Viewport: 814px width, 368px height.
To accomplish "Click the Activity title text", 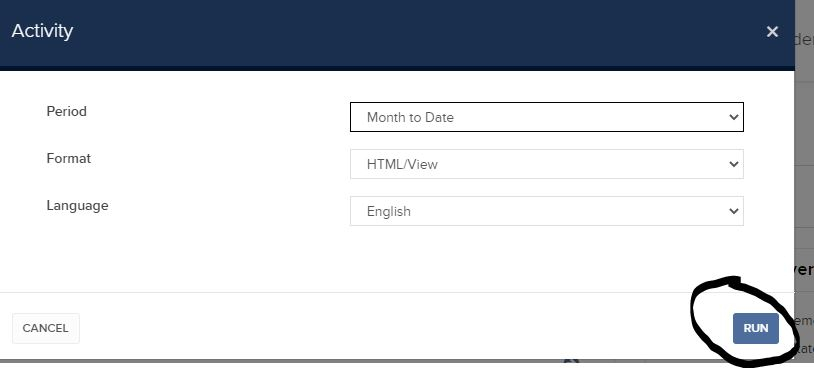I will point(42,31).
